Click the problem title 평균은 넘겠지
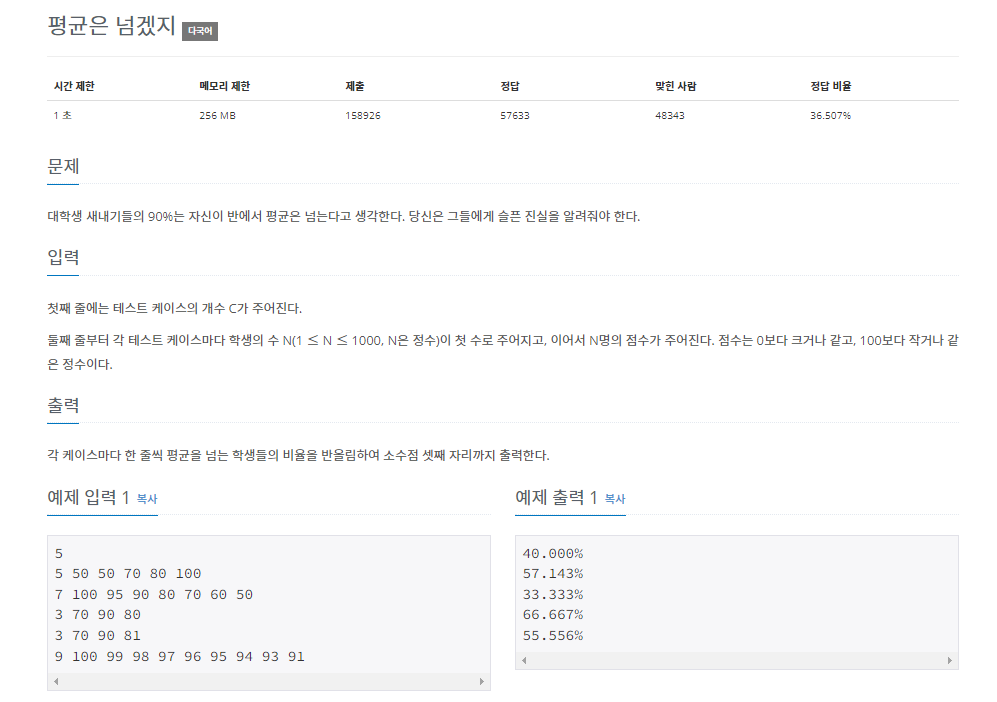 click(x=111, y=26)
